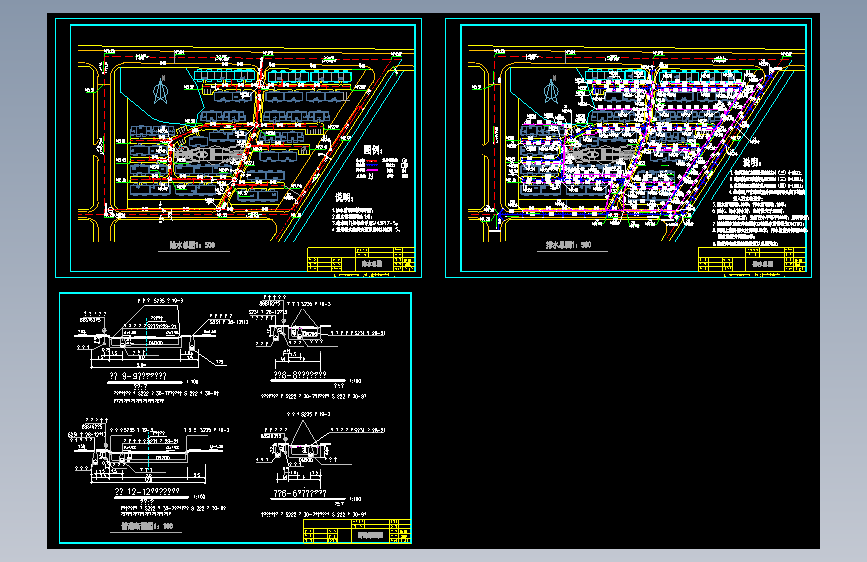Select the 9-9 section title
Viewport: 867px width, 562px height.
click(138, 376)
